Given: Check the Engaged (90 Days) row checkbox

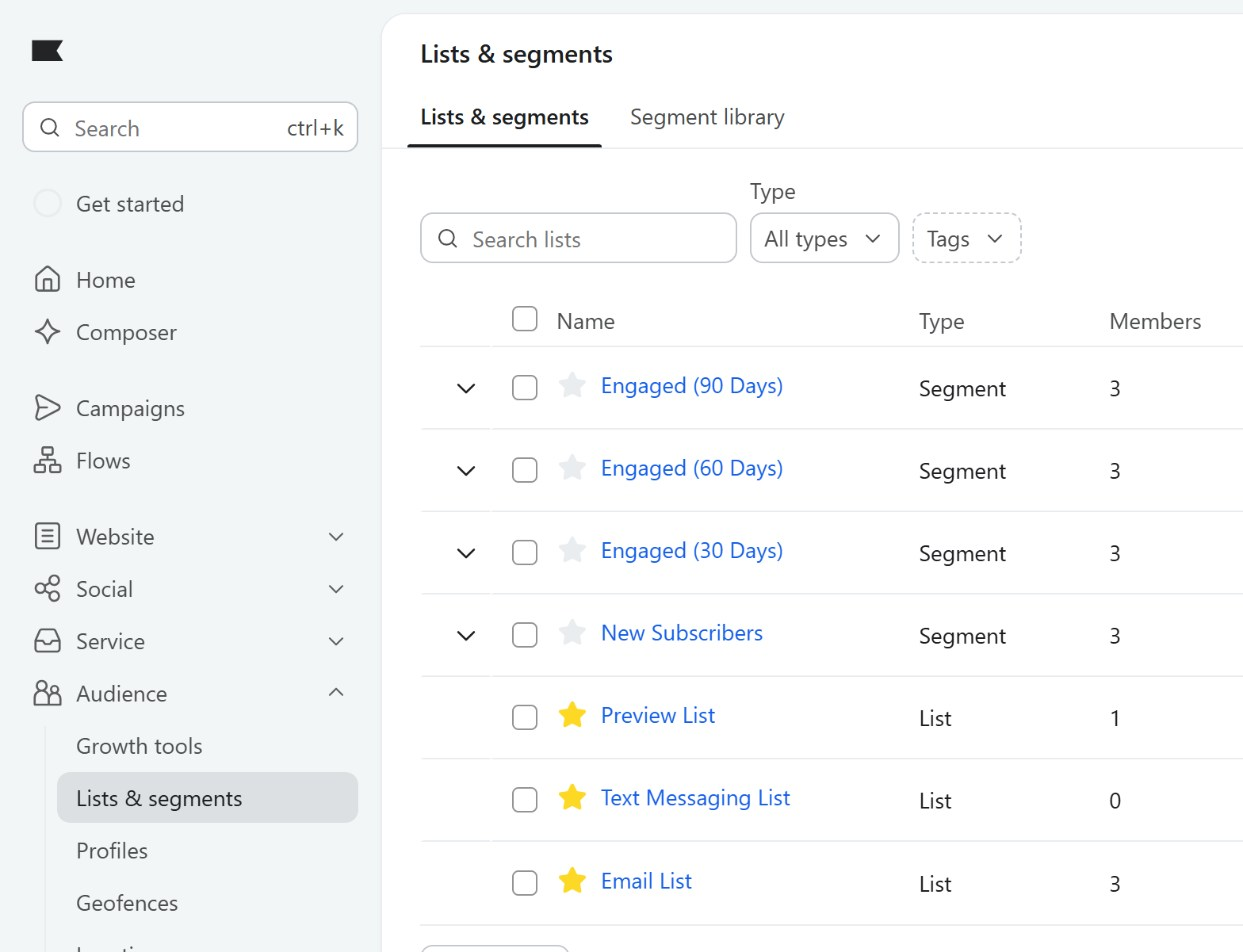Looking at the screenshot, I should [x=525, y=387].
